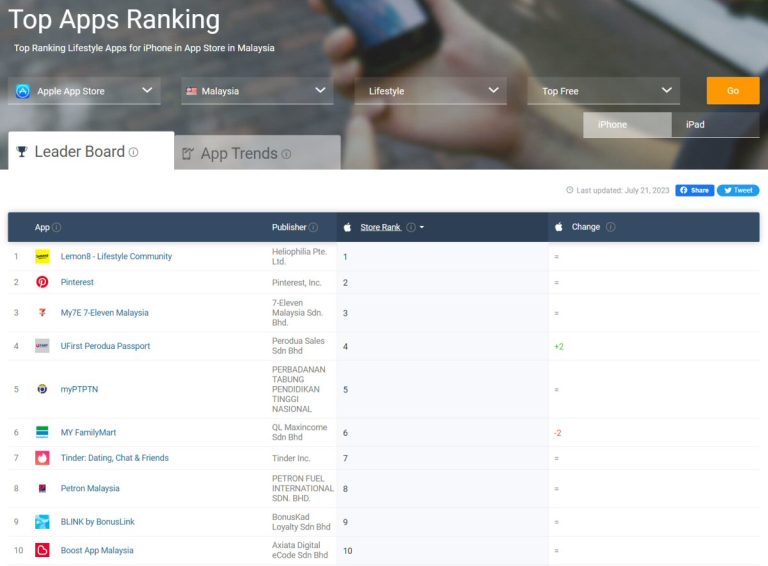Click the BLINK by BonusLink icon
This screenshot has width=768, height=566.
click(42, 522)
